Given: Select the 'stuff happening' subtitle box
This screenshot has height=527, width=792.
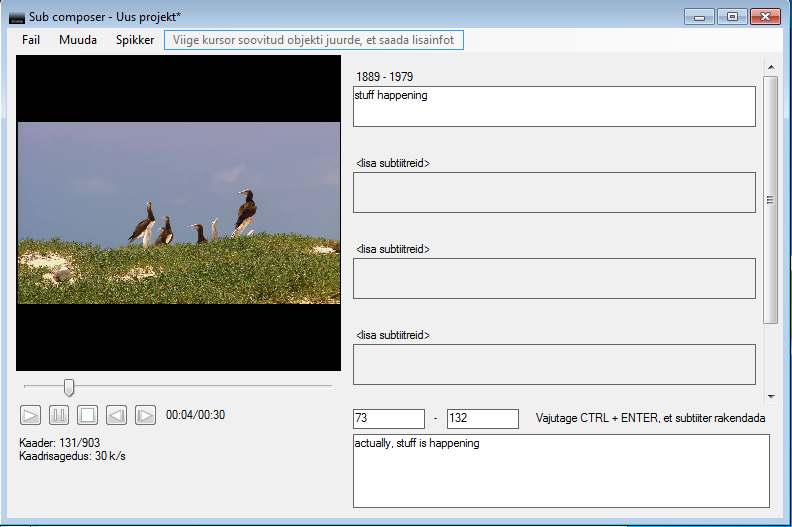Looking at the screenshot, I should 554,106.
